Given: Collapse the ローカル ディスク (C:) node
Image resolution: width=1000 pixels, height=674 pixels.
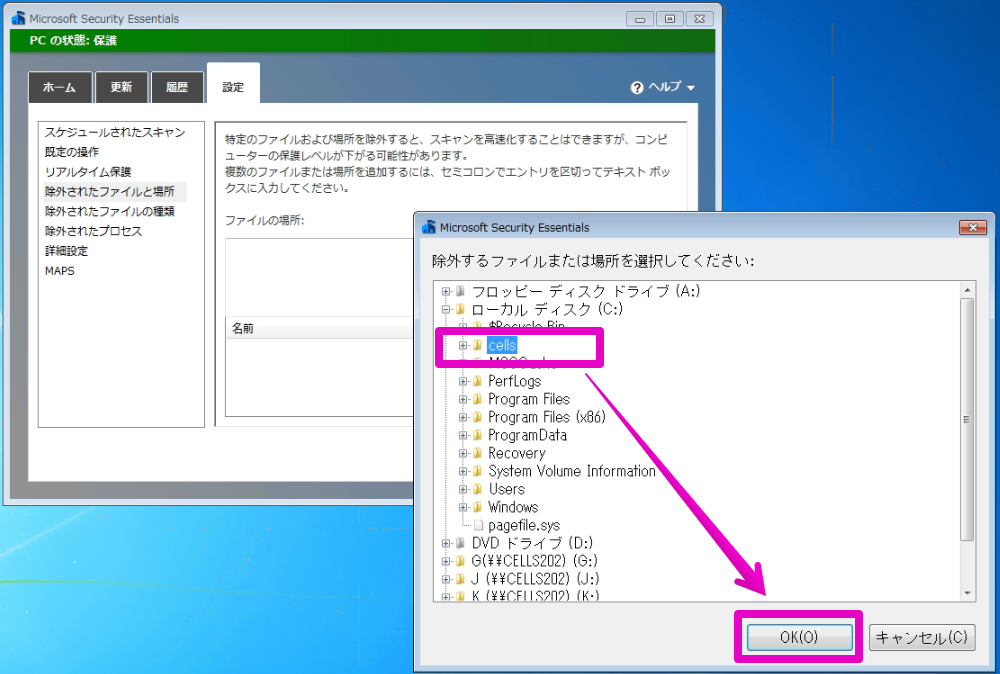Looking at the screenshot, I should (x=446, y=309).
